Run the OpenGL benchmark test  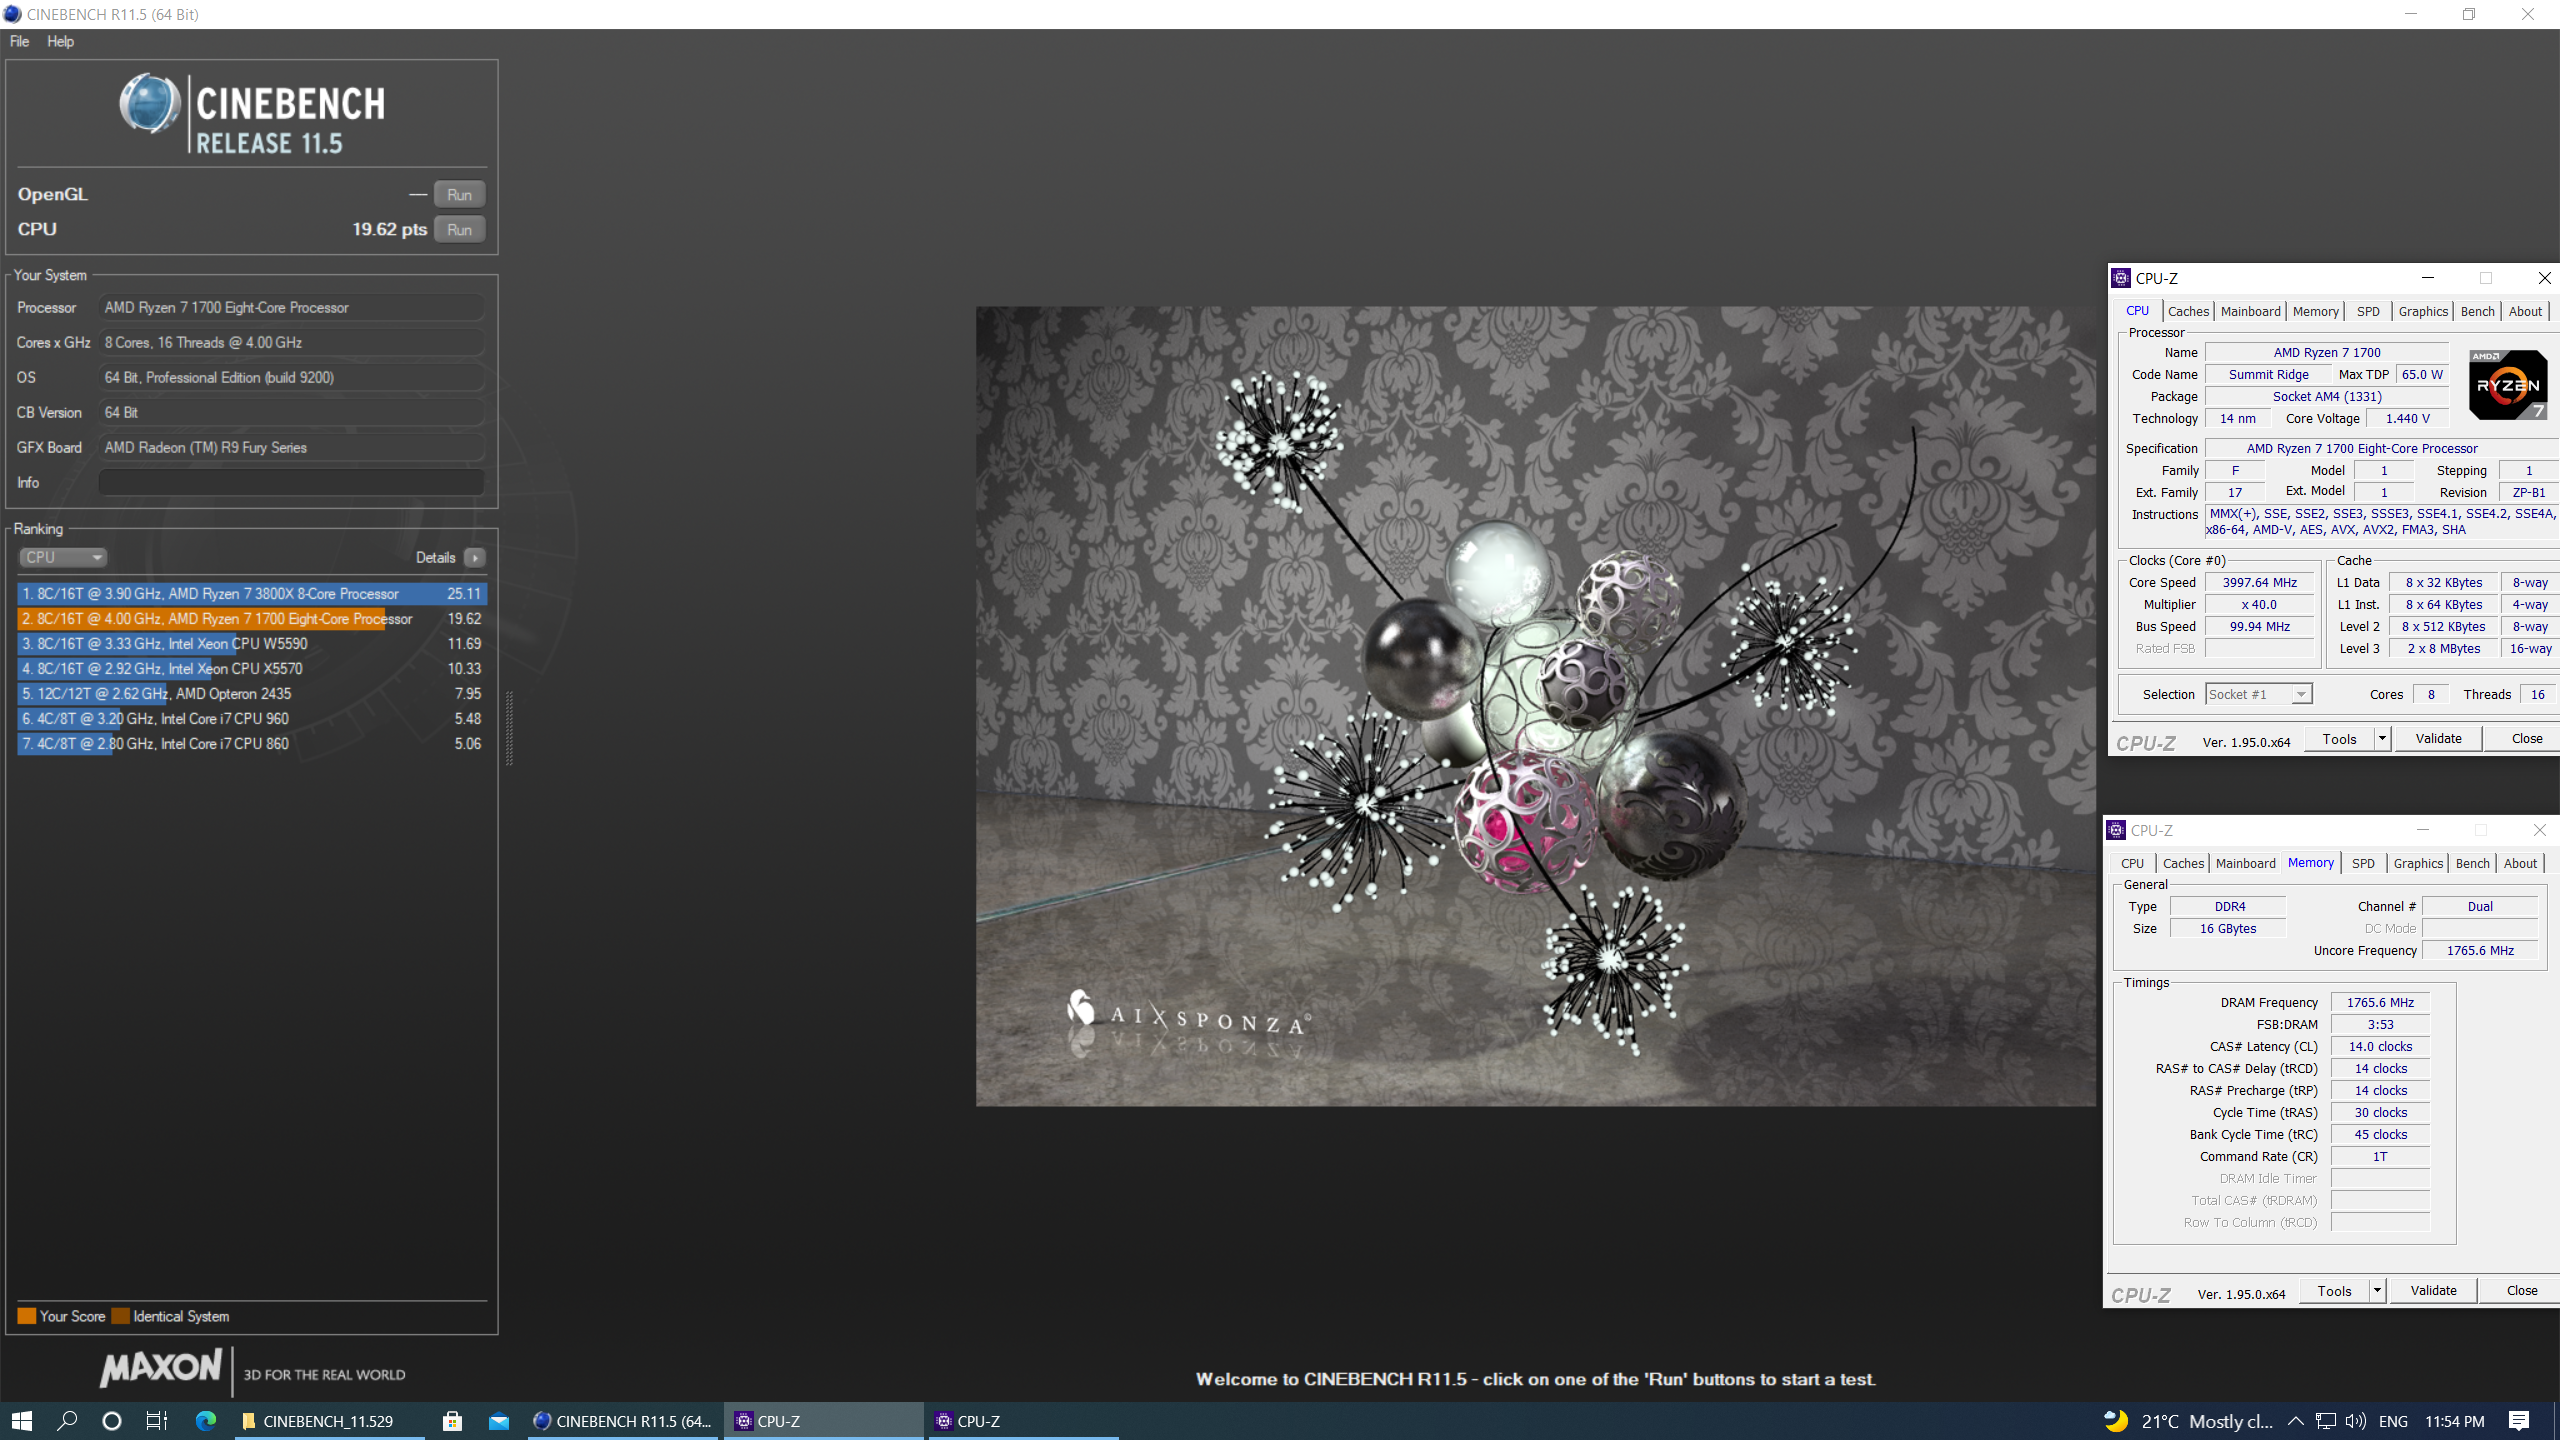(459, 194)
